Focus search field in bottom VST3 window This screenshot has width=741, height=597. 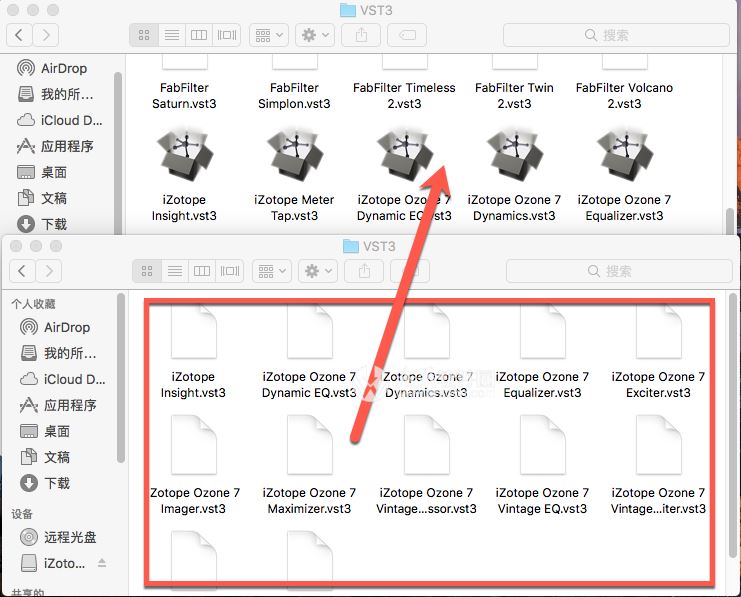click(x=619, y=271)
